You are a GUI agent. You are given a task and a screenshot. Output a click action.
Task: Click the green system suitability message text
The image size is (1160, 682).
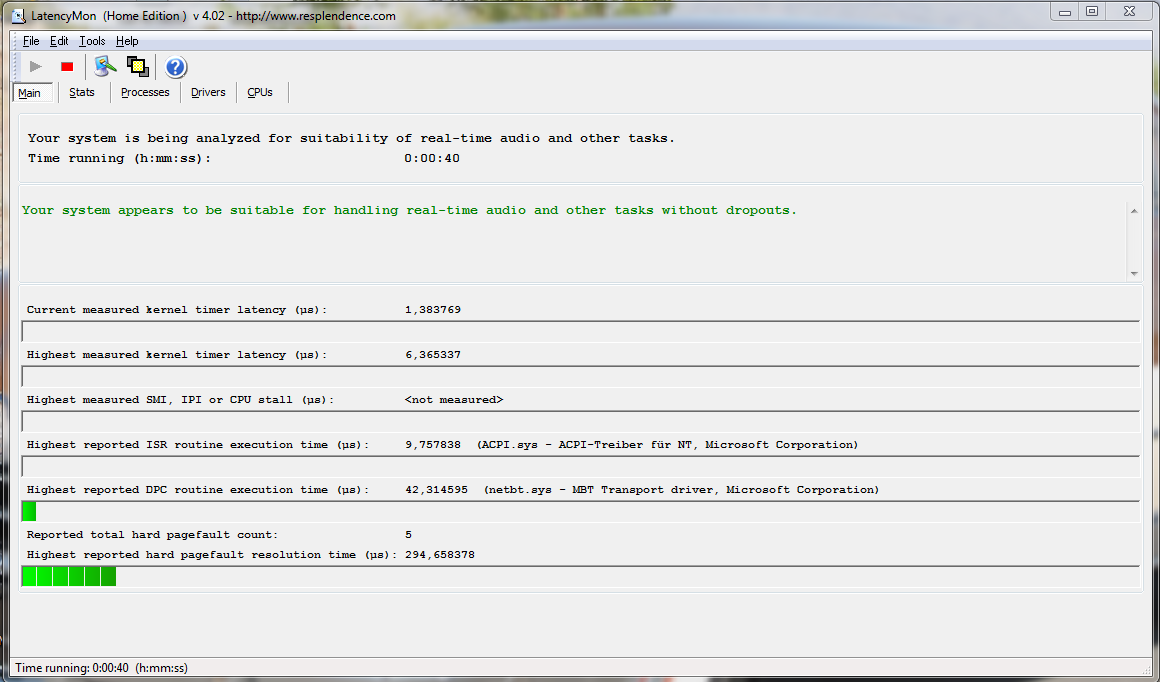pyautogui.click(x=409, y=211)
